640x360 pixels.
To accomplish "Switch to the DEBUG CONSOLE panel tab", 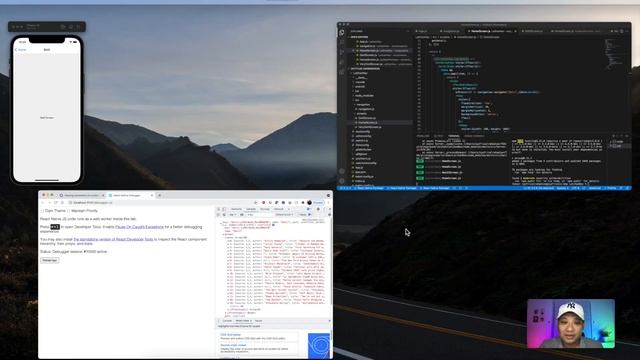I will click(x=474, y=136).
